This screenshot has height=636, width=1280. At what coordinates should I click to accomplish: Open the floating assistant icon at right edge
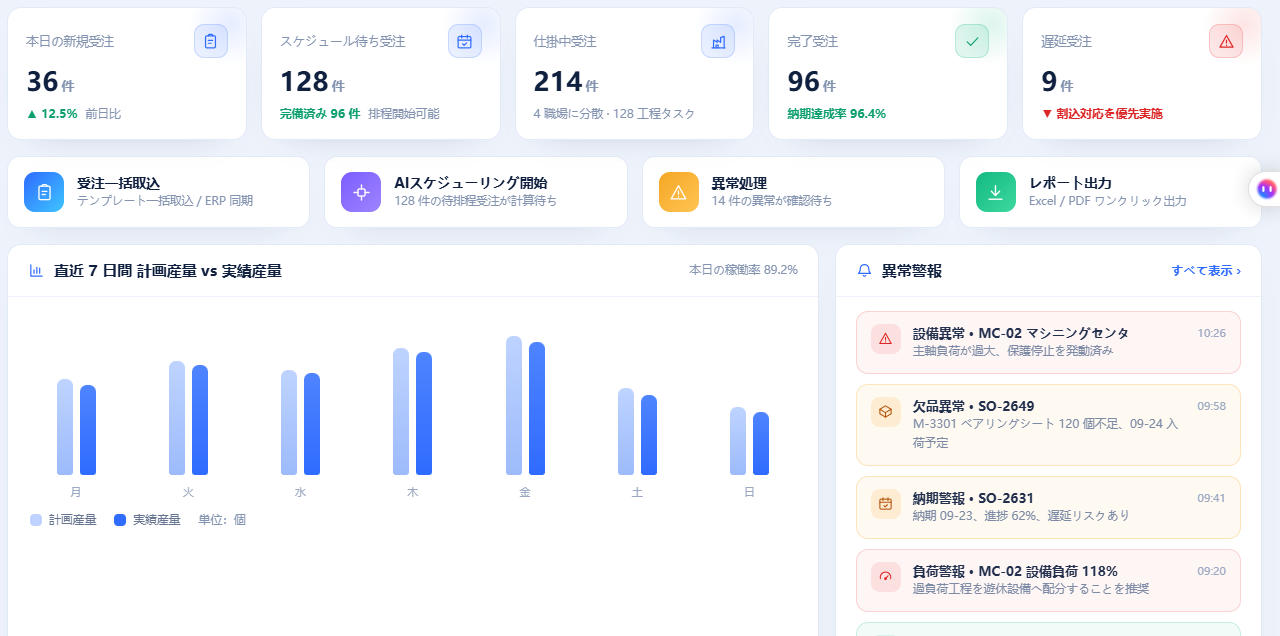1266,188
